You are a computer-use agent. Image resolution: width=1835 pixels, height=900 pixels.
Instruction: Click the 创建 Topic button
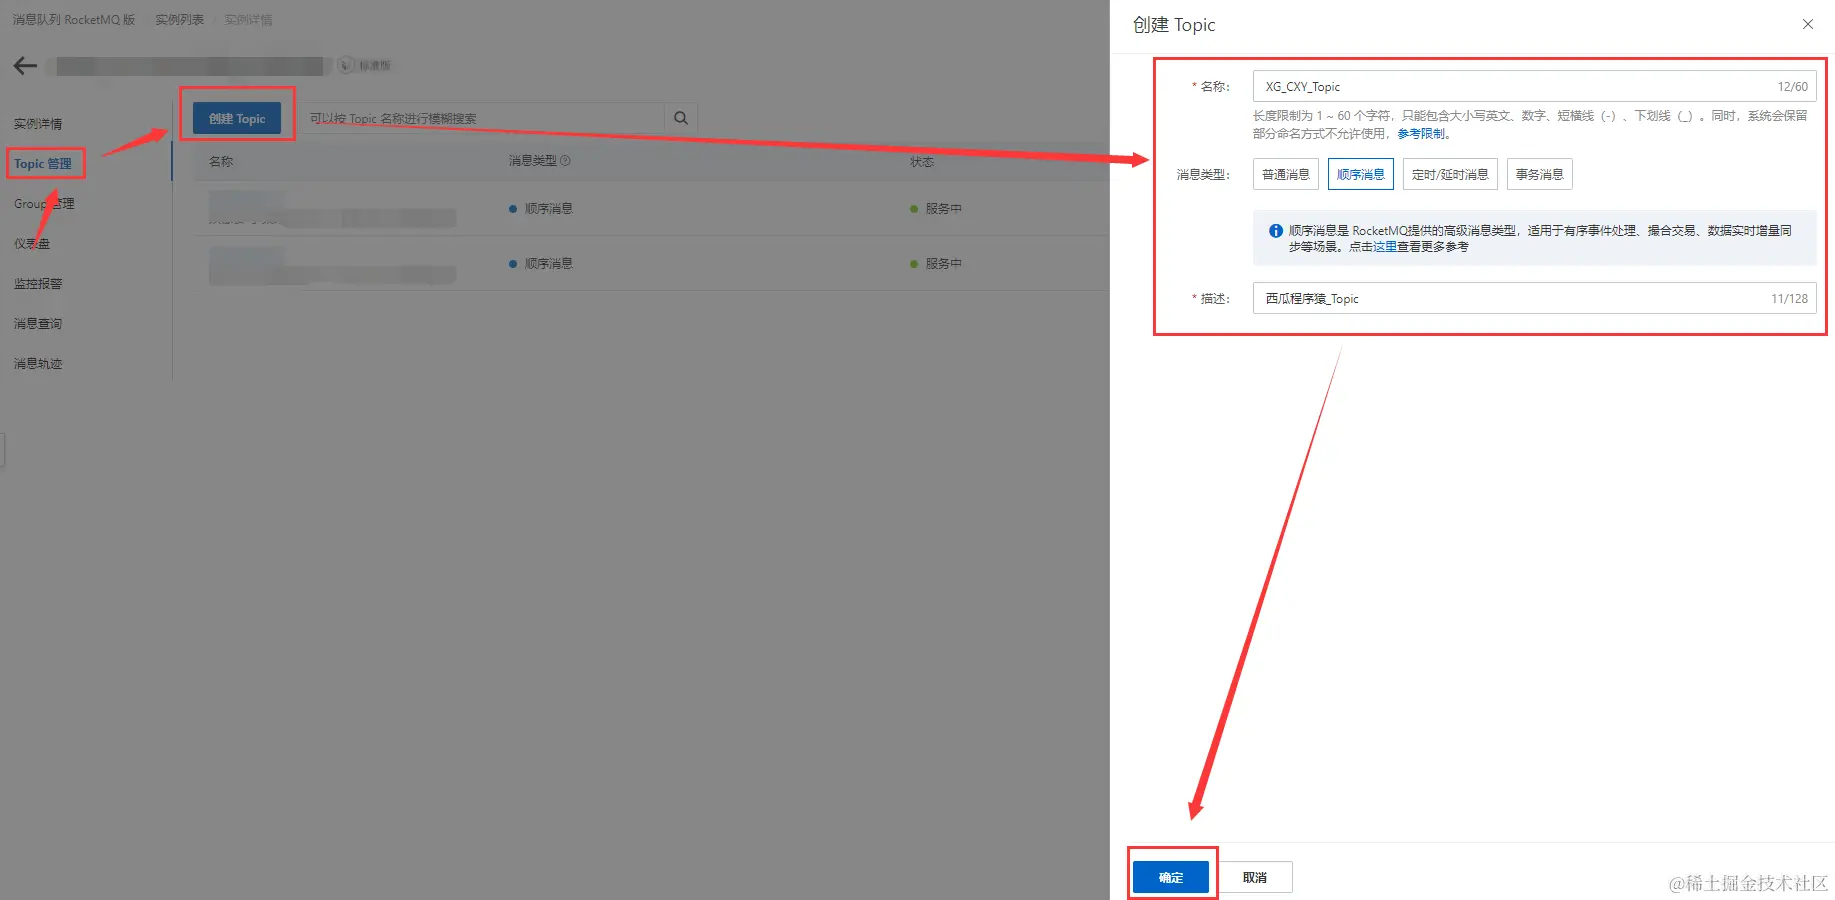pyautogui.click(x=237, y=118)
